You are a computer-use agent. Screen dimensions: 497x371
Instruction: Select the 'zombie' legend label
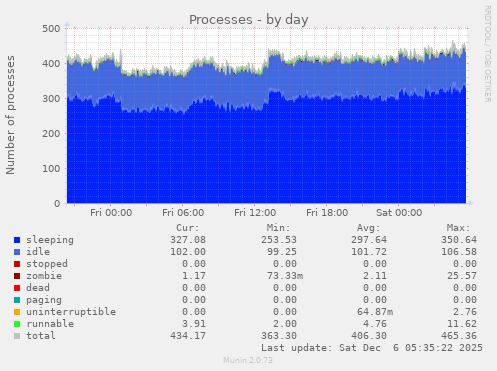(44, 276)
